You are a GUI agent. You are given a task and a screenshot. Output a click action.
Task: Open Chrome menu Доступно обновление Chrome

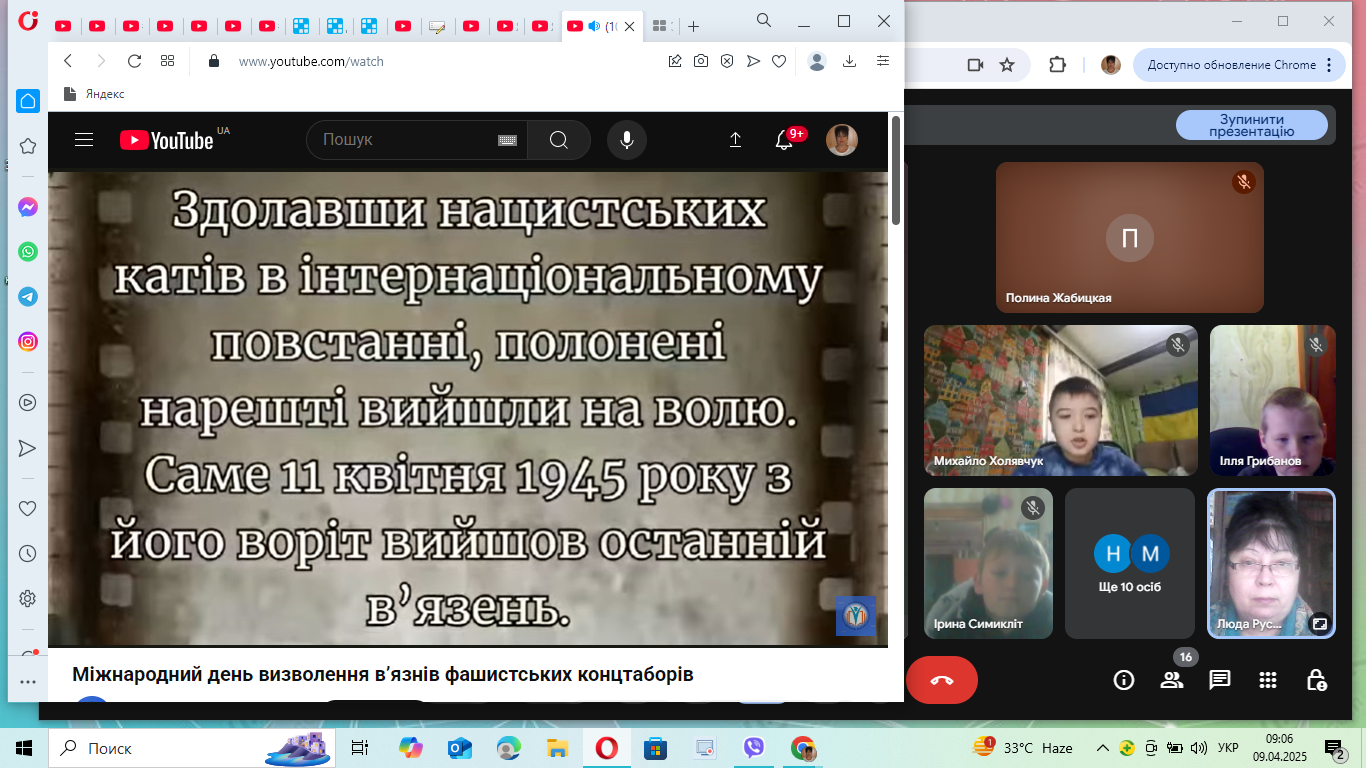click(1238, 65)
